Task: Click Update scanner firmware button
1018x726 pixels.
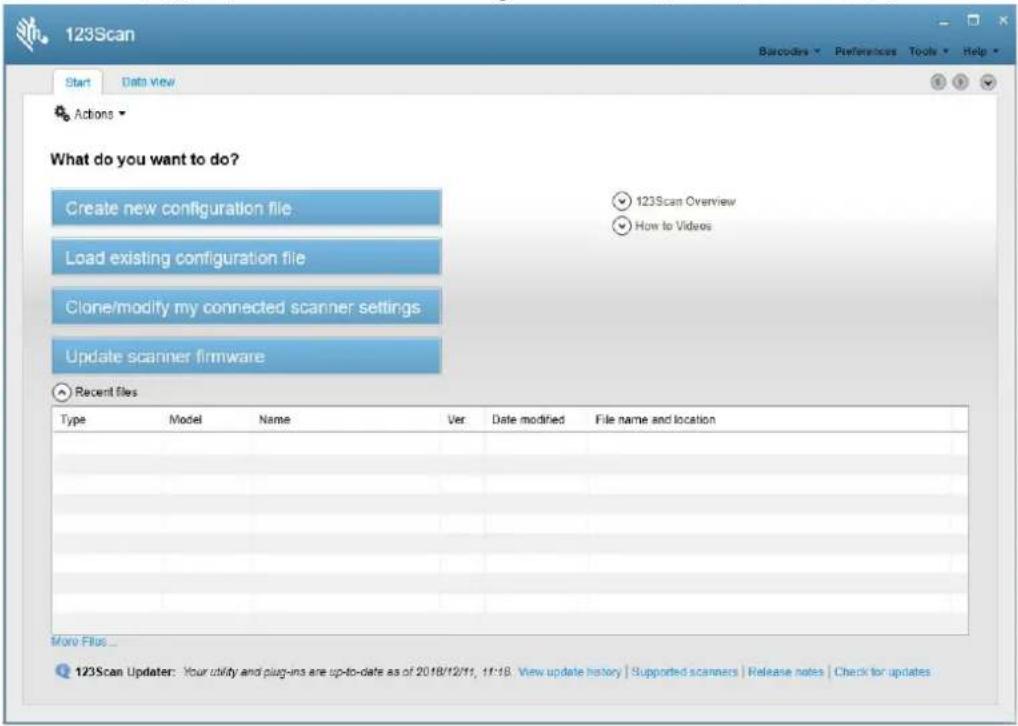Action: pyautogui.click(x=247, y=357)
